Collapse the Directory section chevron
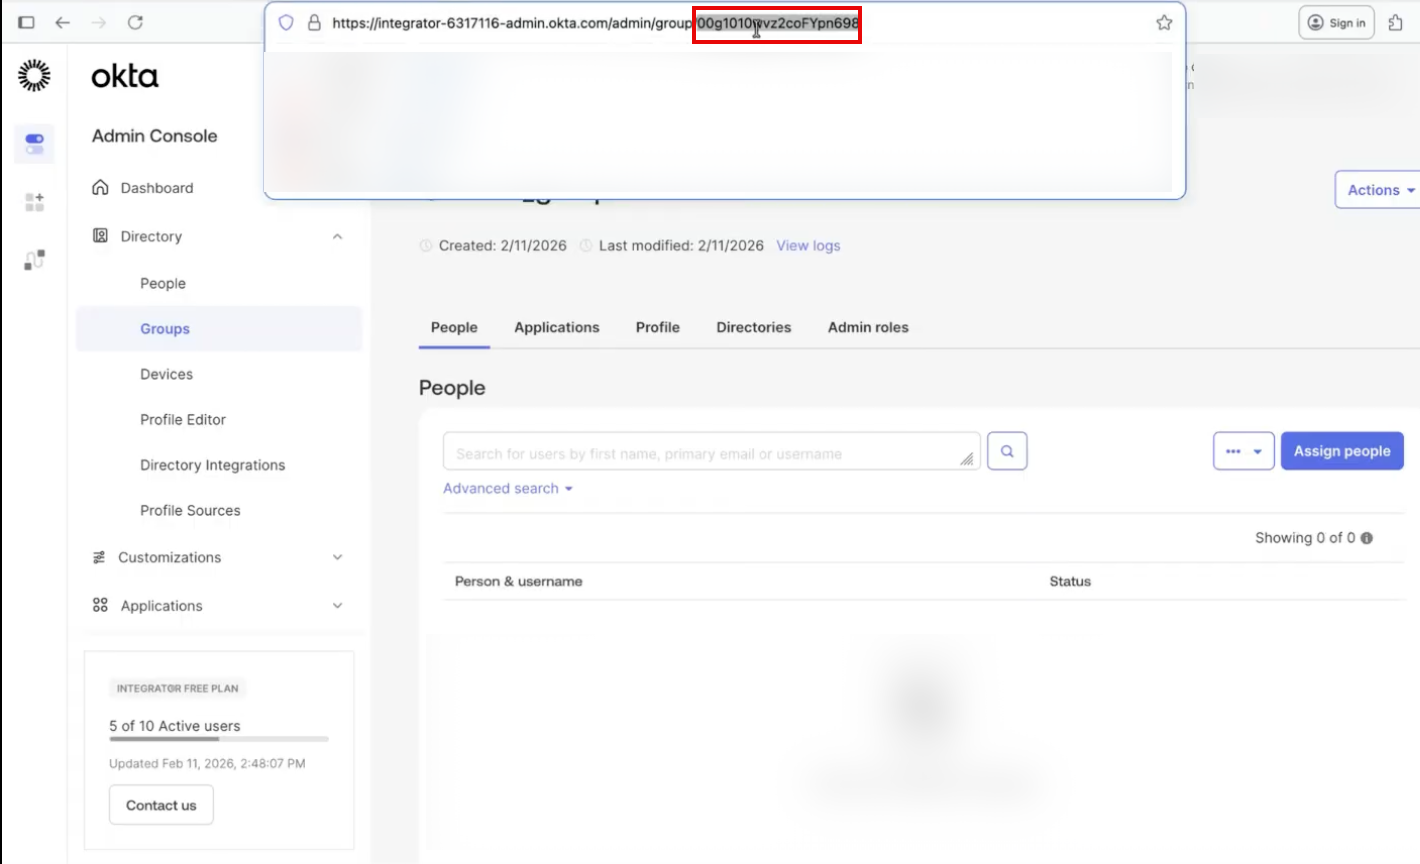 tap(337, 237)
